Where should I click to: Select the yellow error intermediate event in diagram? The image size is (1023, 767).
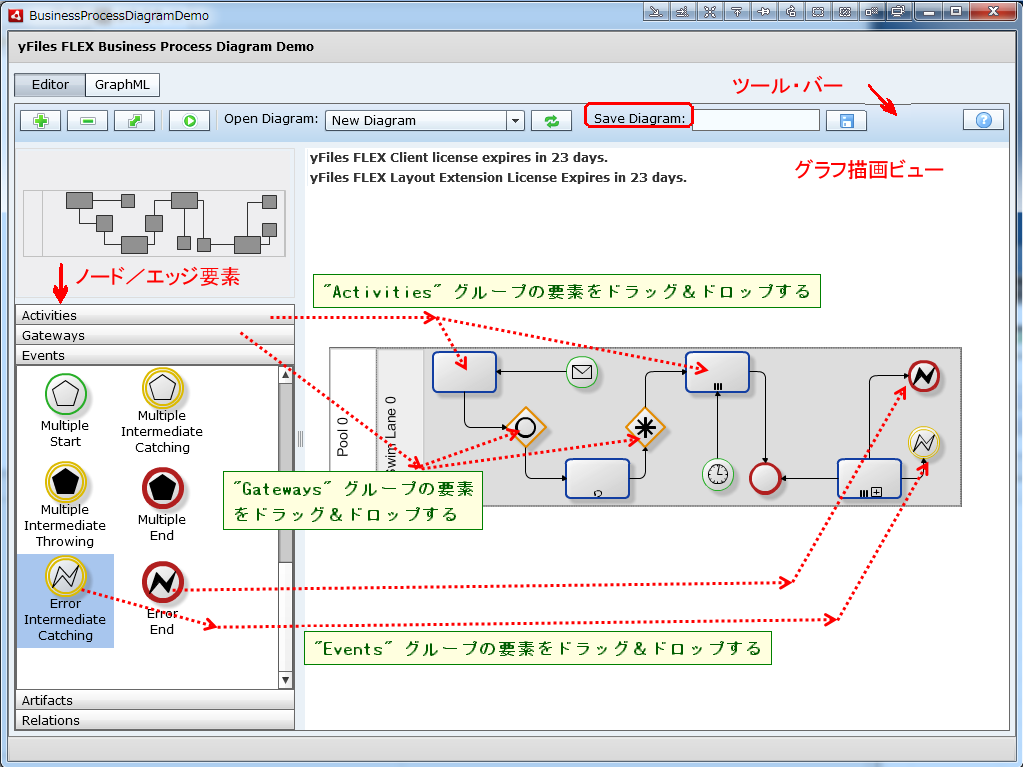pos(924,443)
